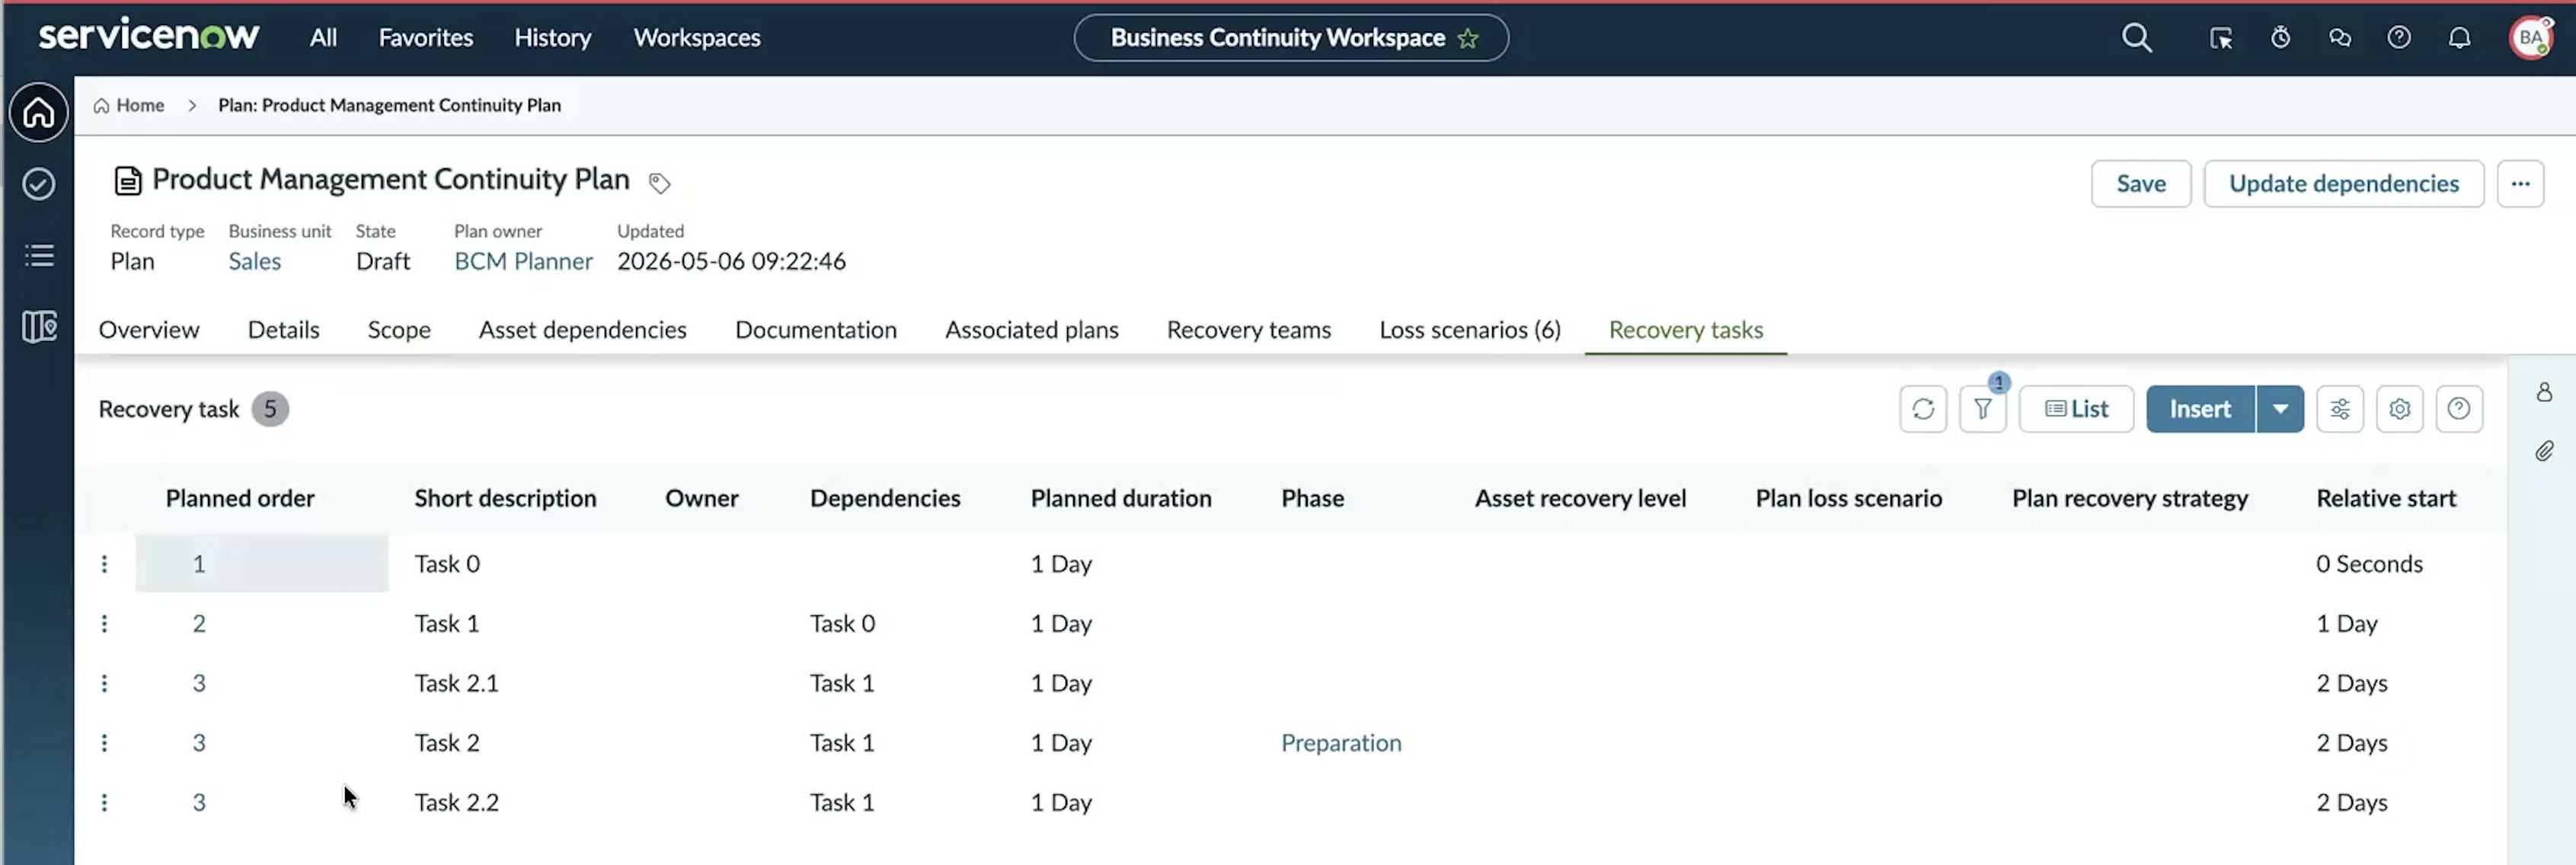Open the global search magnifier icon
The width and height of the screenshot is (2576, 865).
coord(2136,38)
